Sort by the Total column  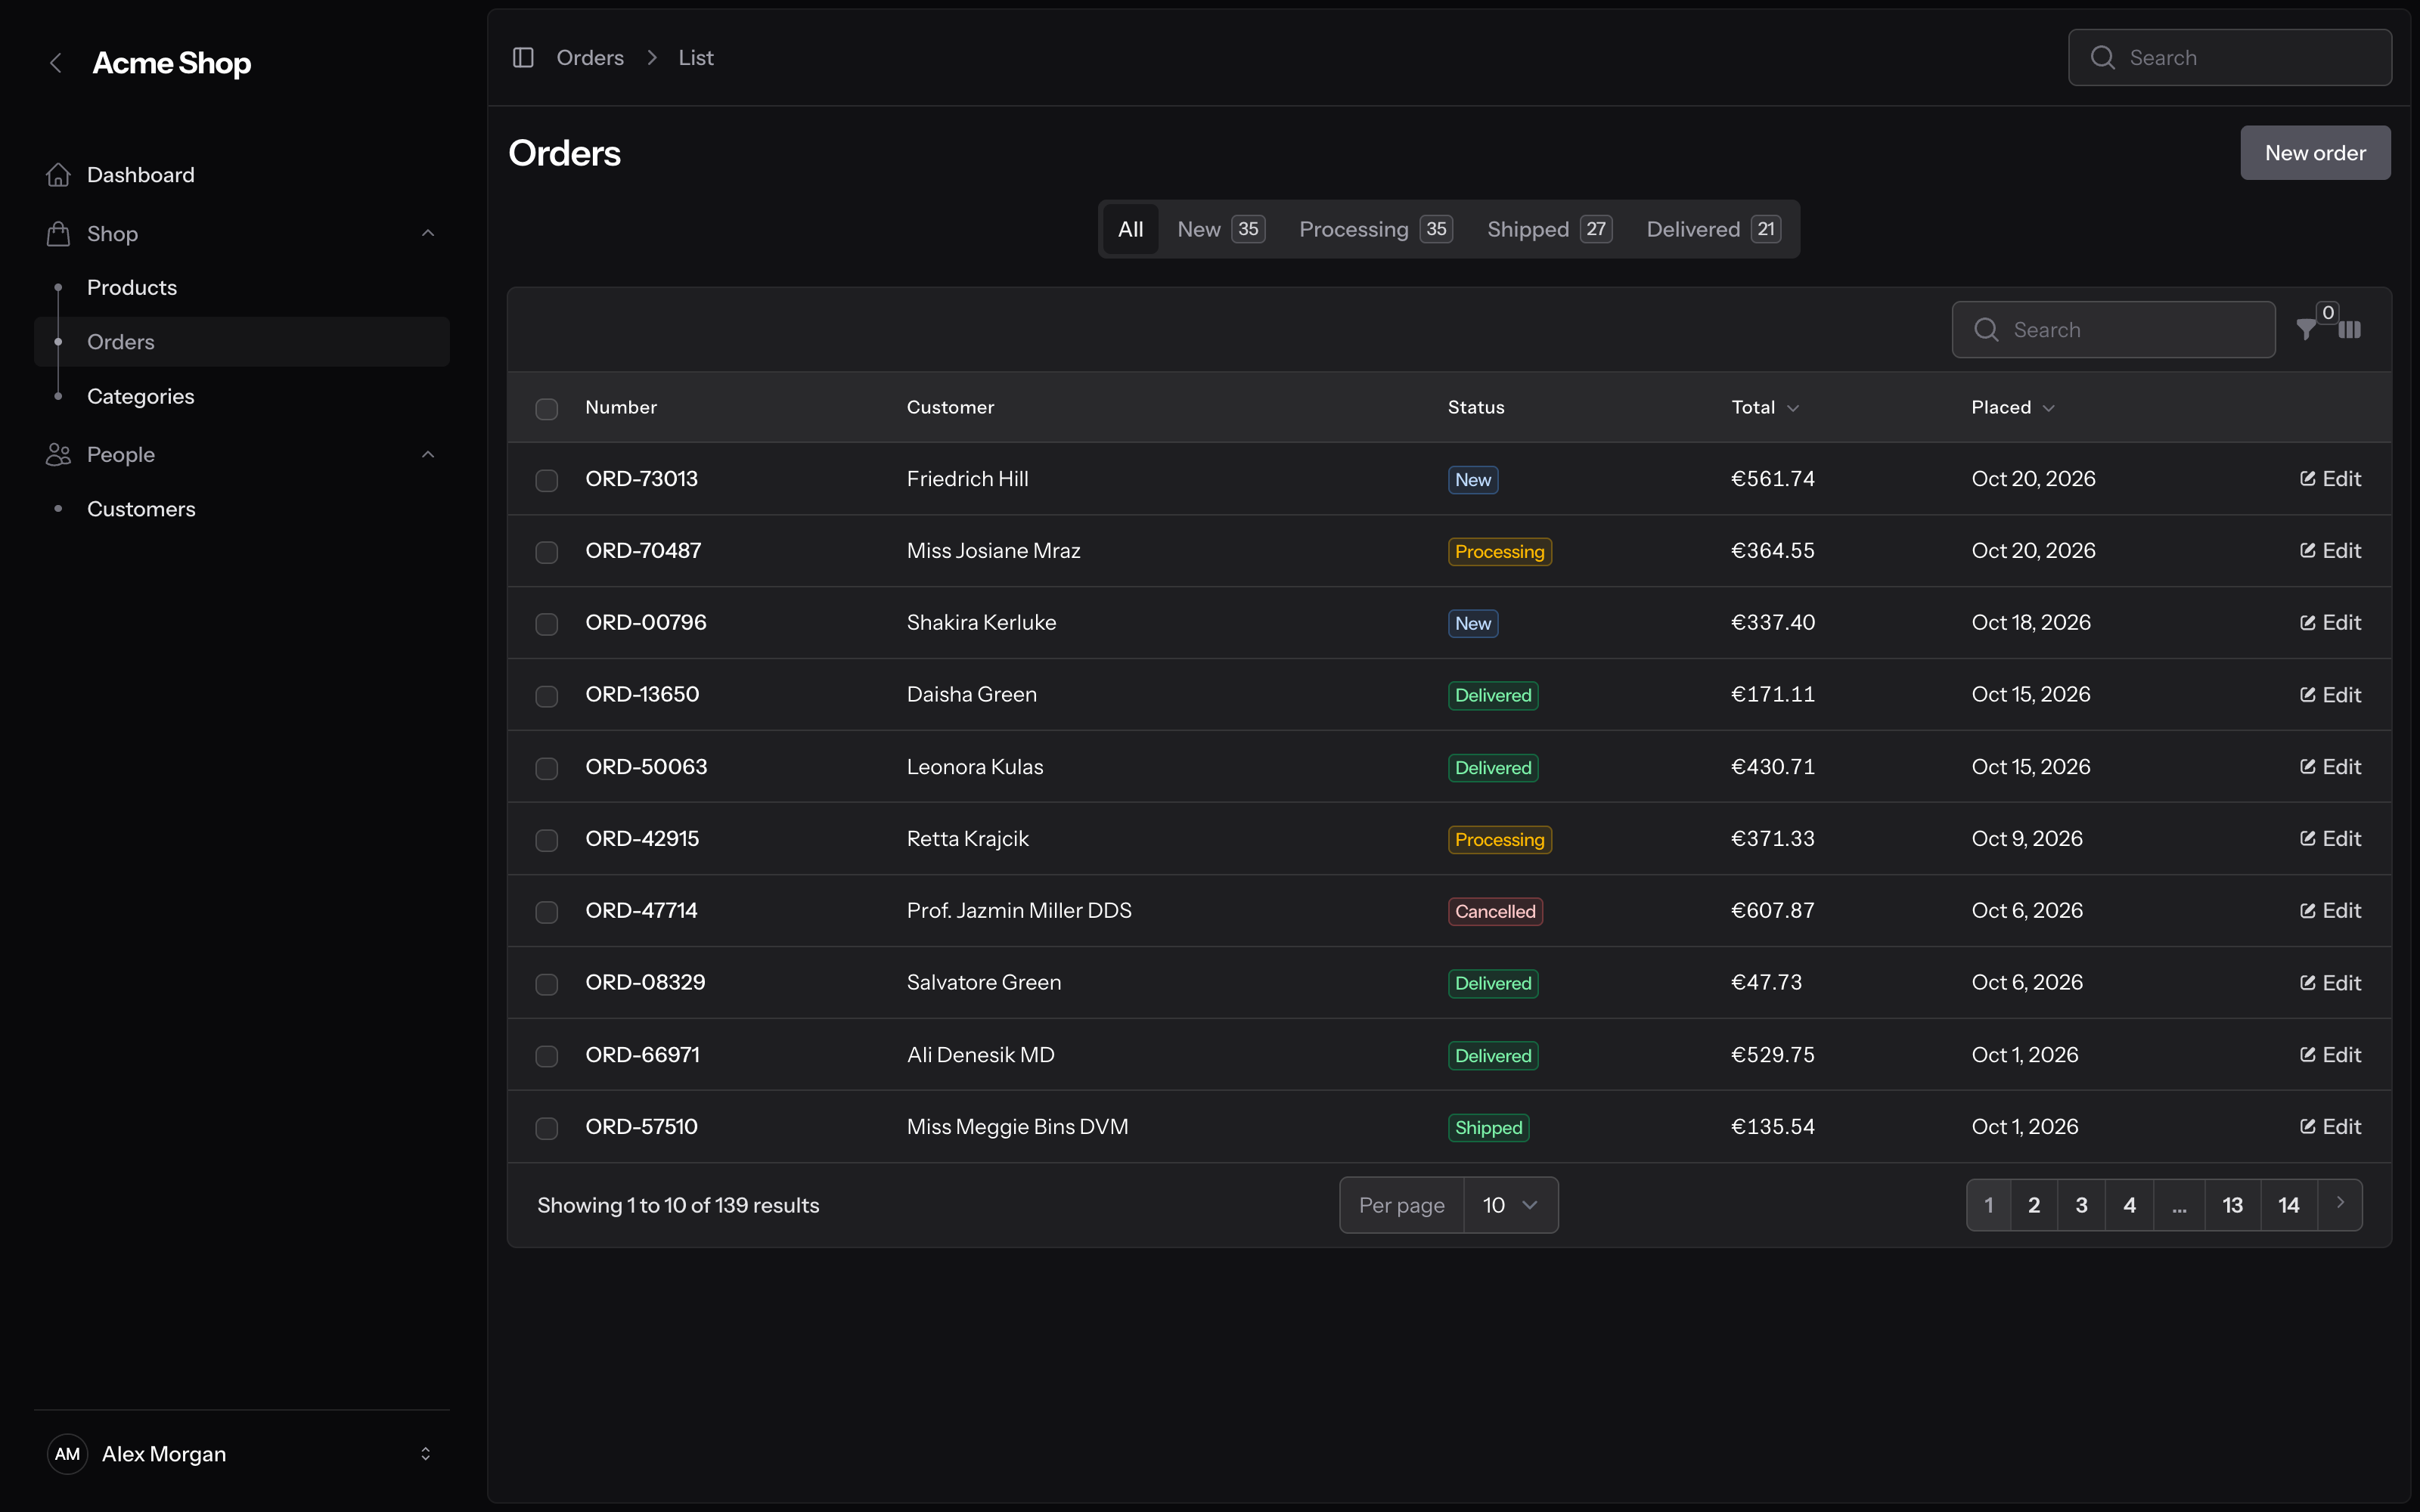pyautogui.click(x=1765, y=408)
